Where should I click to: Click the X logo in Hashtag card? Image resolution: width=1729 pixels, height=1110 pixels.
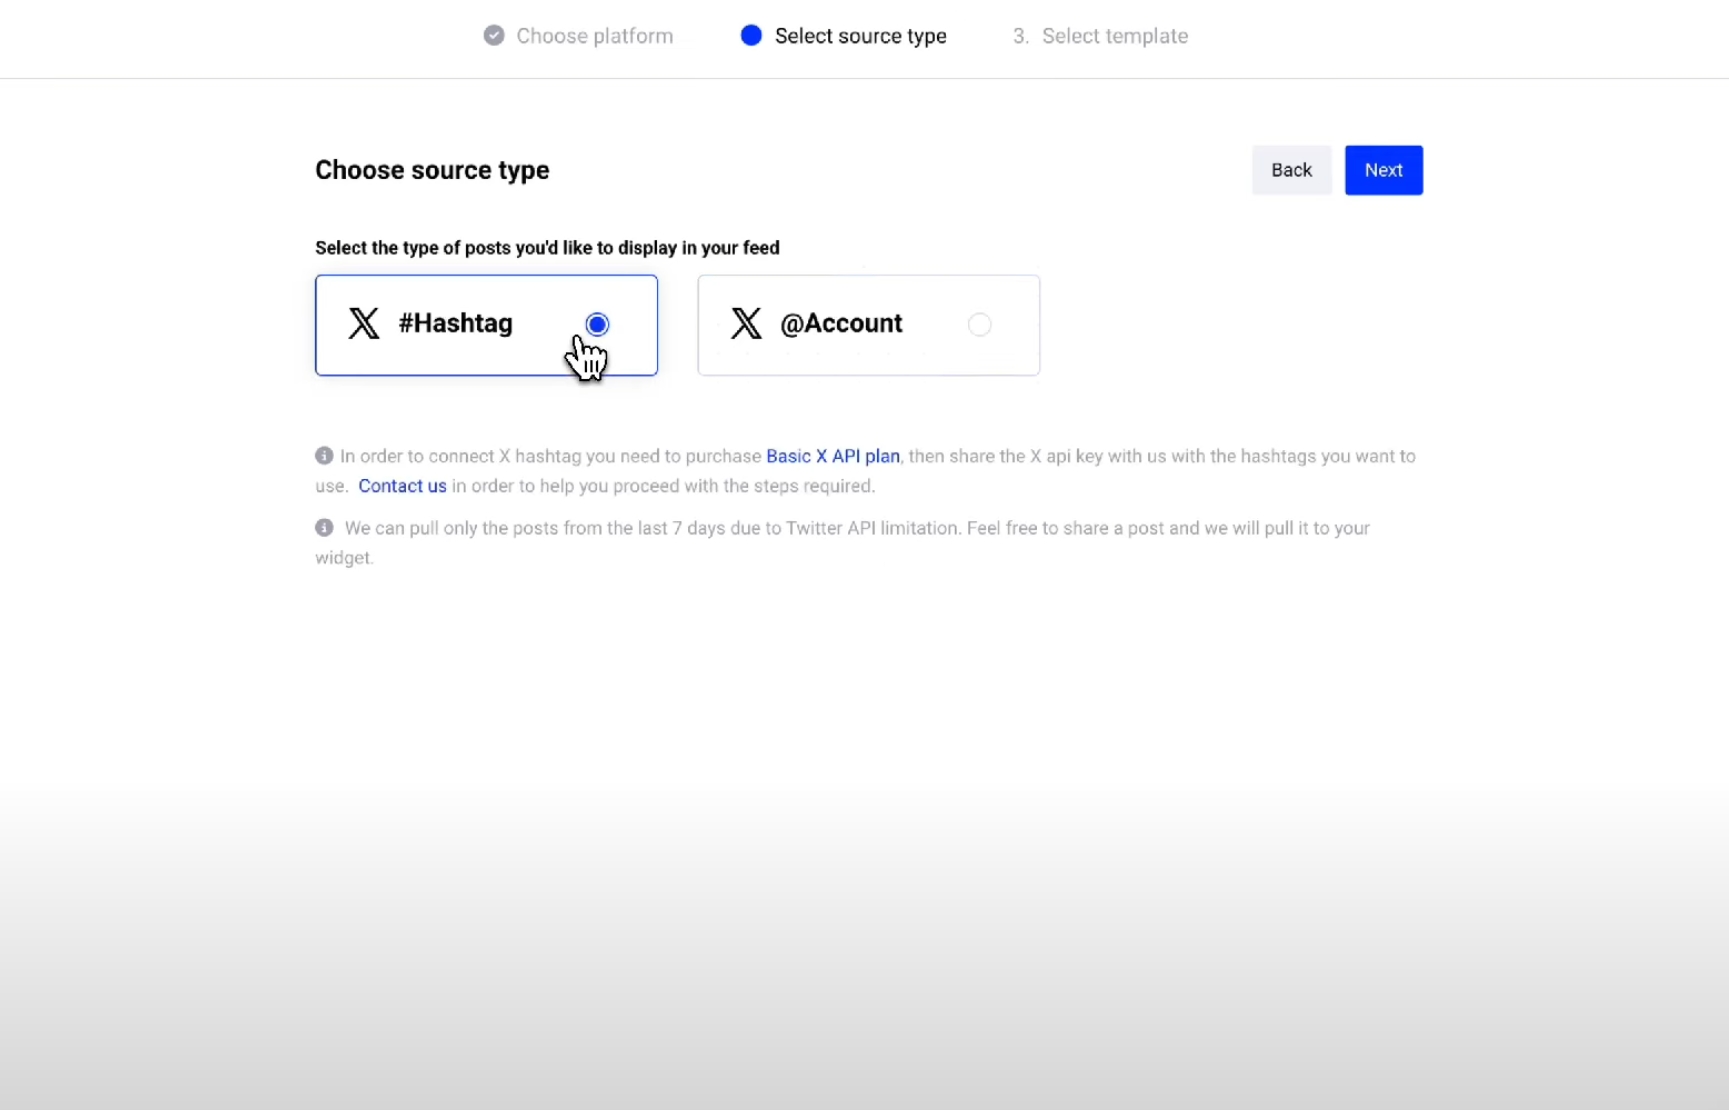(364, 323)
